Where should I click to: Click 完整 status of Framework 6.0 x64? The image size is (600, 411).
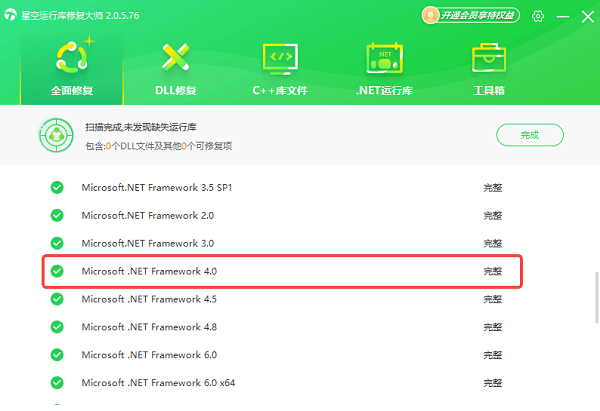(x=492, y=383)
